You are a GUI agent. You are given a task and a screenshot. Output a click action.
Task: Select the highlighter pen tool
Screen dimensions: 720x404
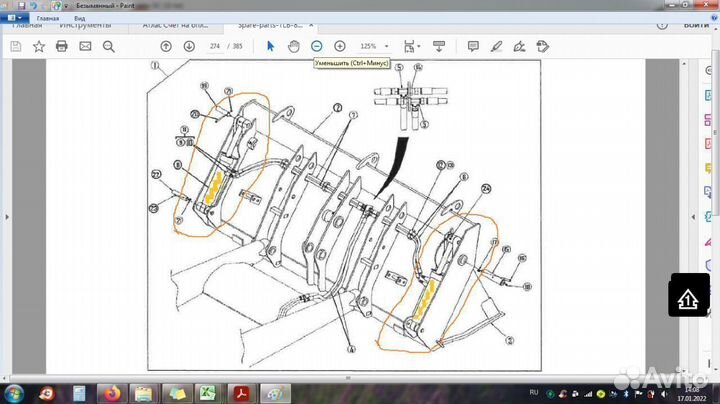pos(496,46)
